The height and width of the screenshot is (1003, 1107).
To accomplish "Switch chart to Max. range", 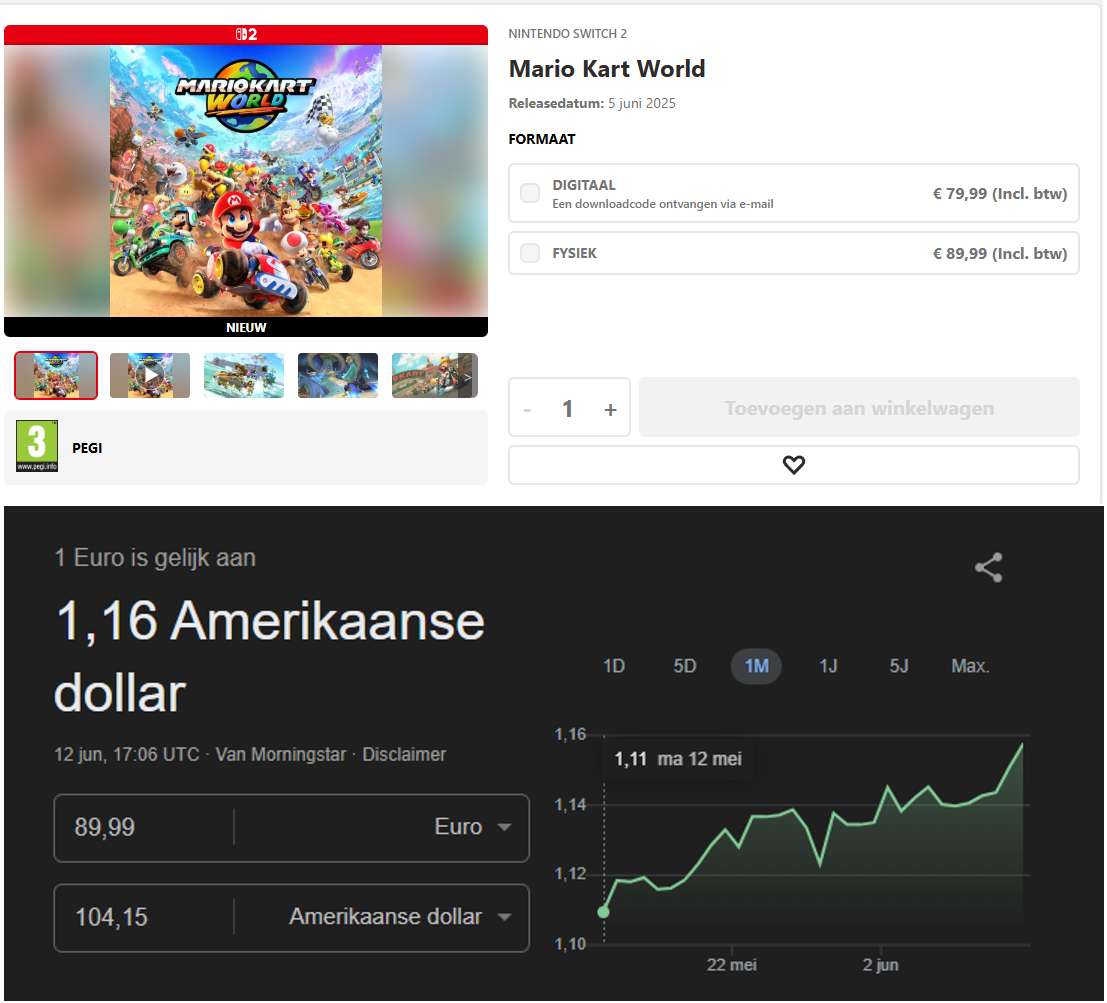I will 970,666.
